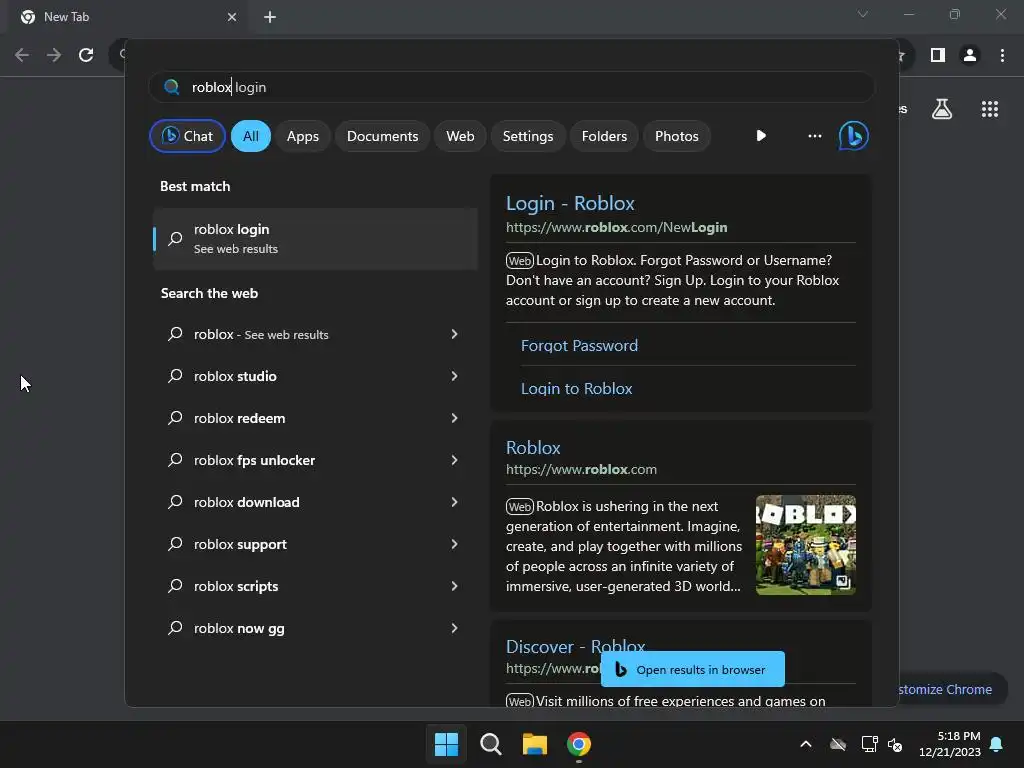Image resolution: width=1024 pixels, height=768 pixels.
Task: Open a new Chrome tab
Action: pos(270,17)
